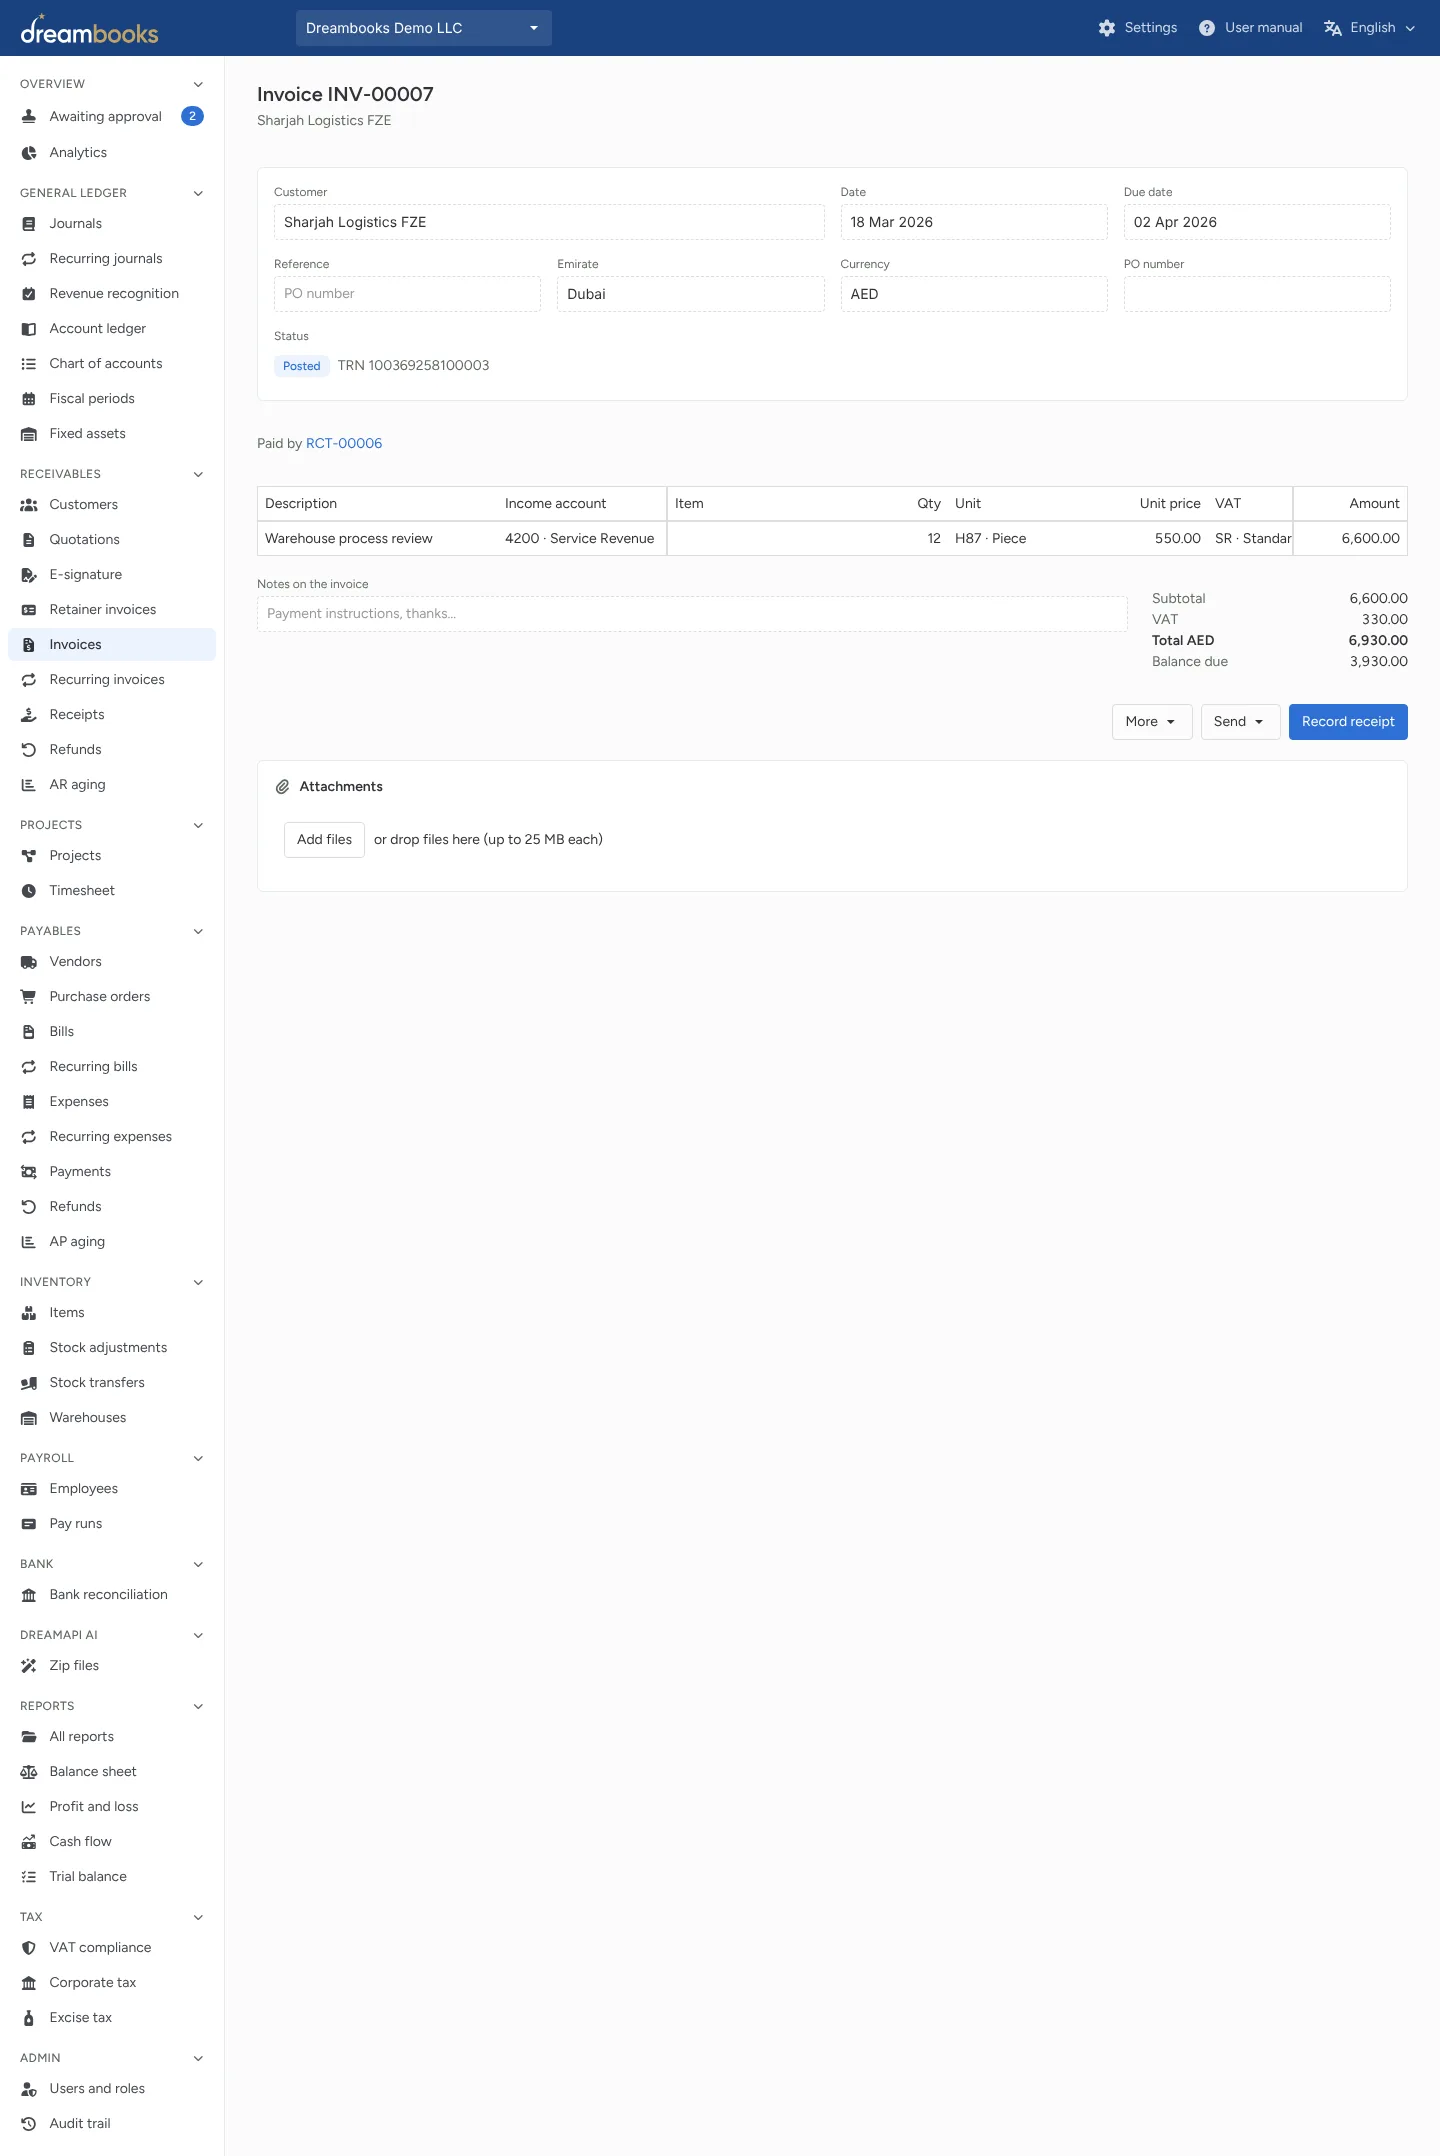
Task: Open receipt link RCT-00006
Action: pos(344,444)
